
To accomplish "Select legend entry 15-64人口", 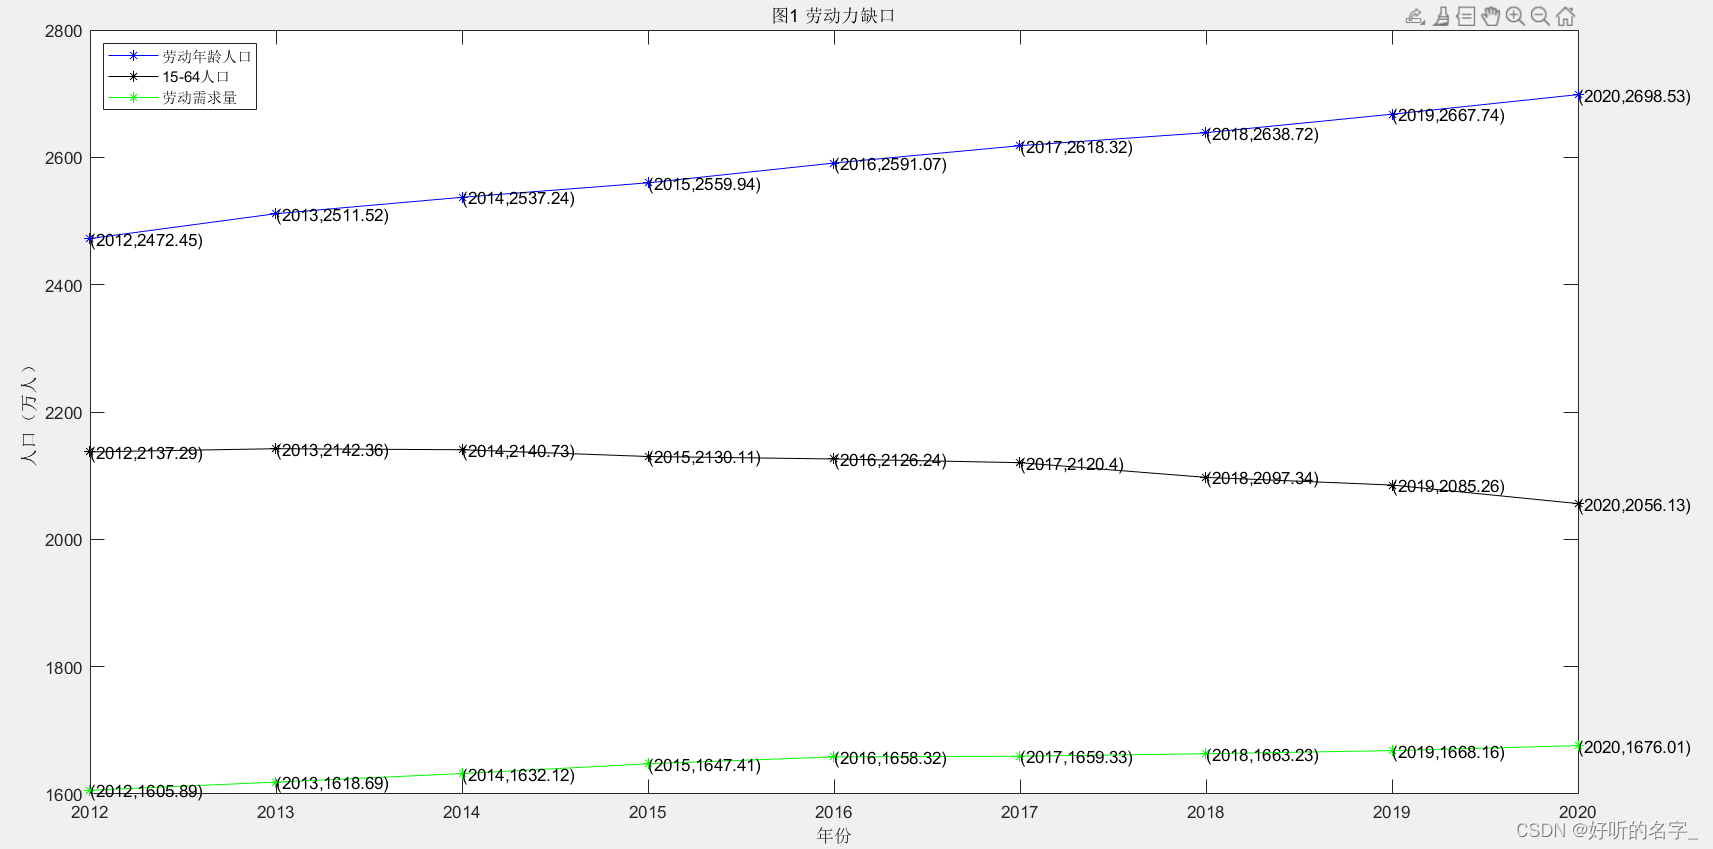I will click(196, 77).
